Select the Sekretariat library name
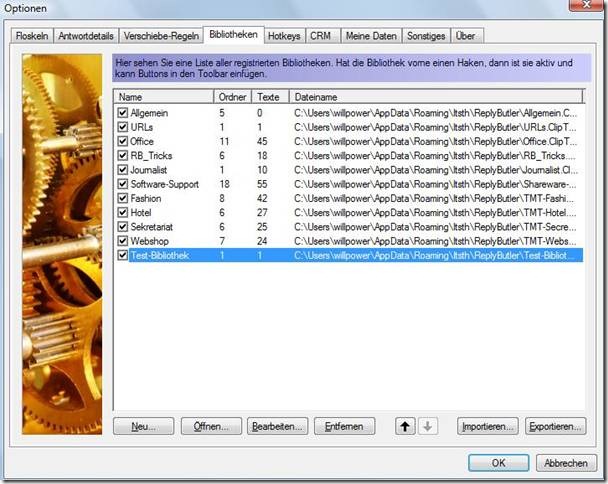This screenshot has height=484, width=608. (152, 226)
